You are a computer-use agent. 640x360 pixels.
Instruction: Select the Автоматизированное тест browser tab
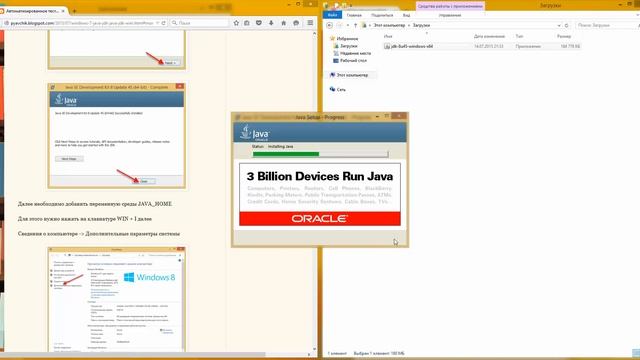click(x=32, y=11)
